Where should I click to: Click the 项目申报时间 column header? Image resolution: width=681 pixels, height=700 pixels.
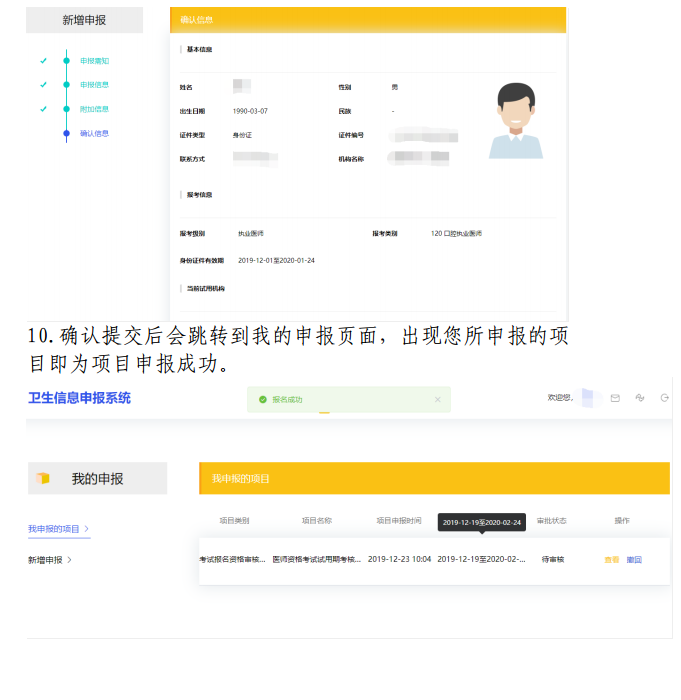[398, 521]
